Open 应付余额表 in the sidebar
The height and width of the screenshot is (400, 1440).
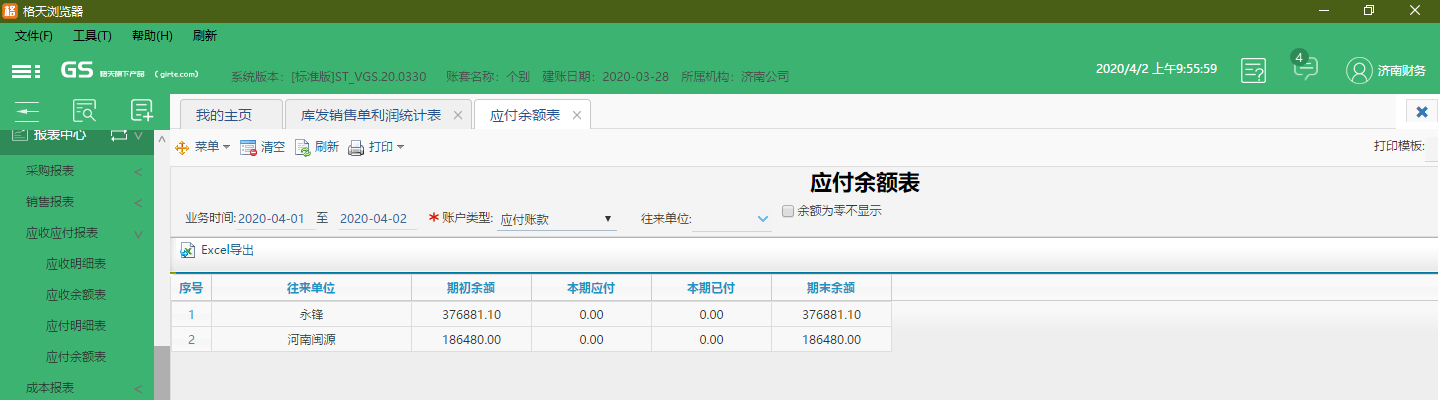click(x=76, y=357)
